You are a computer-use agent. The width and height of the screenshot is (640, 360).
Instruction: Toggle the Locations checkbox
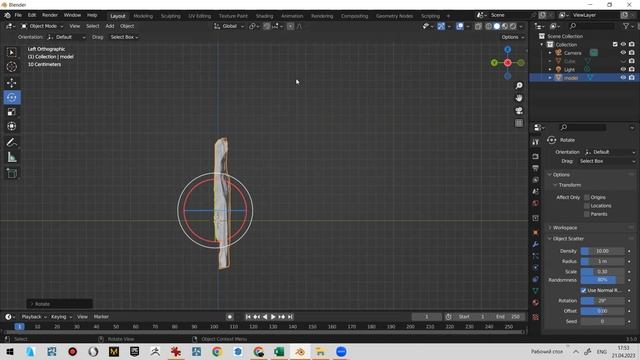587,206
